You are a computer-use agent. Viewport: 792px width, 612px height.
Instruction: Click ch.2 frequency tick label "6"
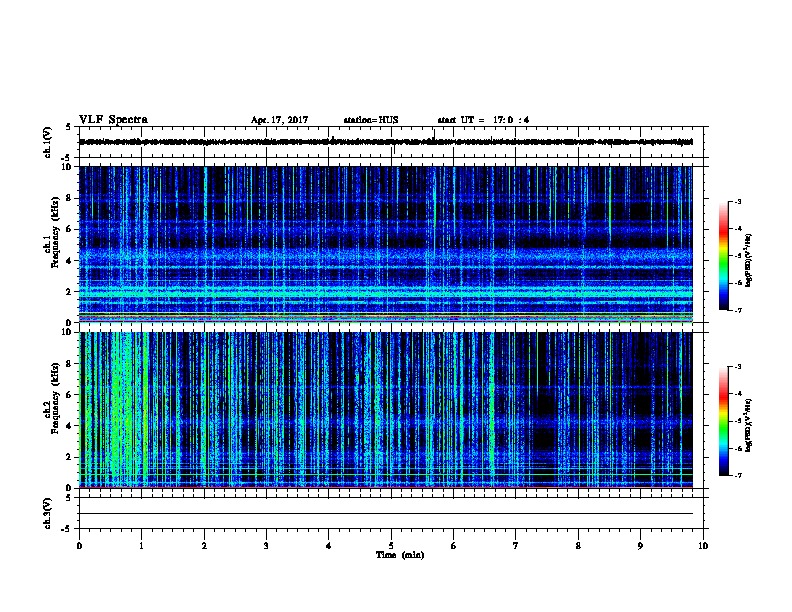coord(69,394)
